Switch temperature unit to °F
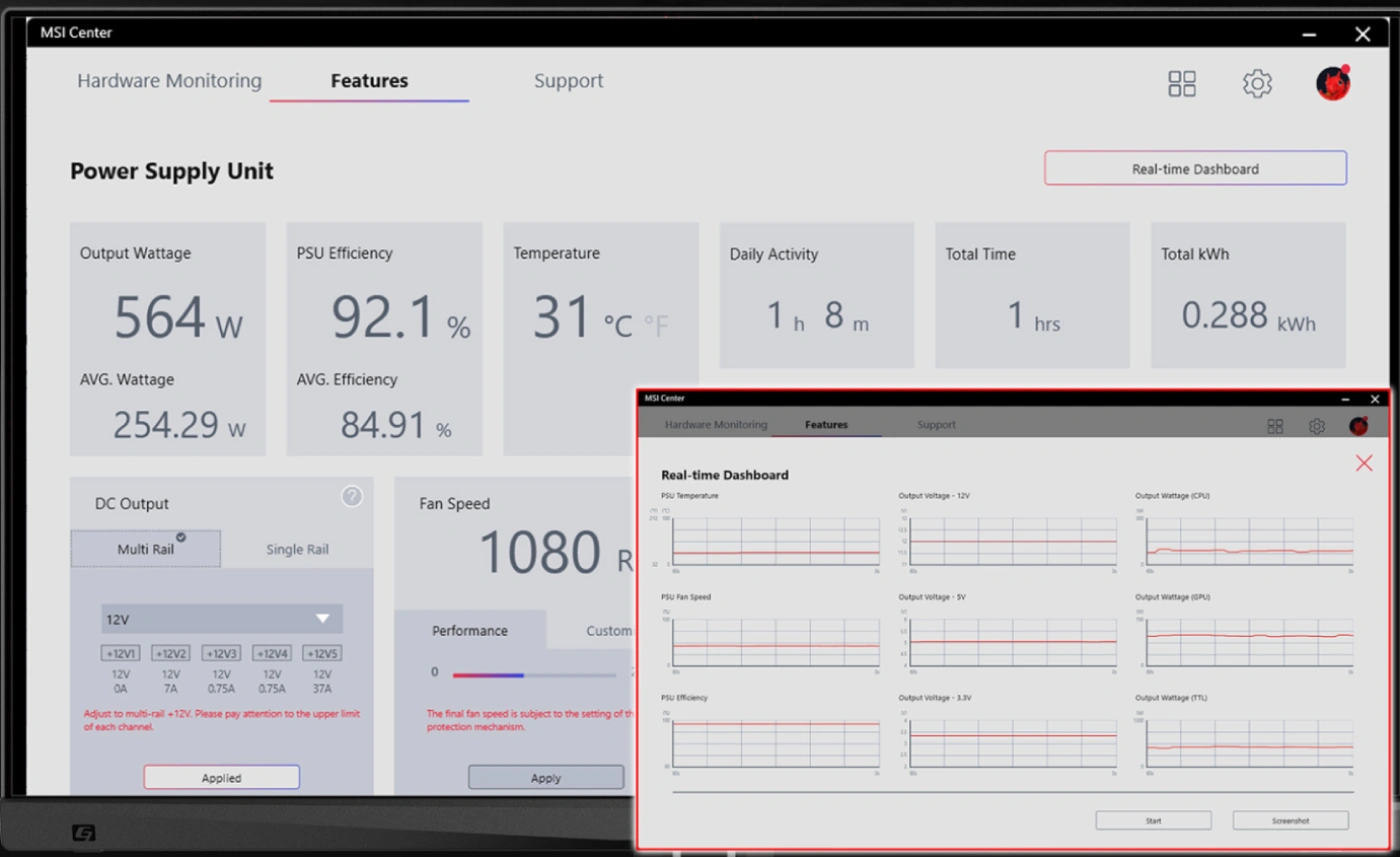 (656, 325)
